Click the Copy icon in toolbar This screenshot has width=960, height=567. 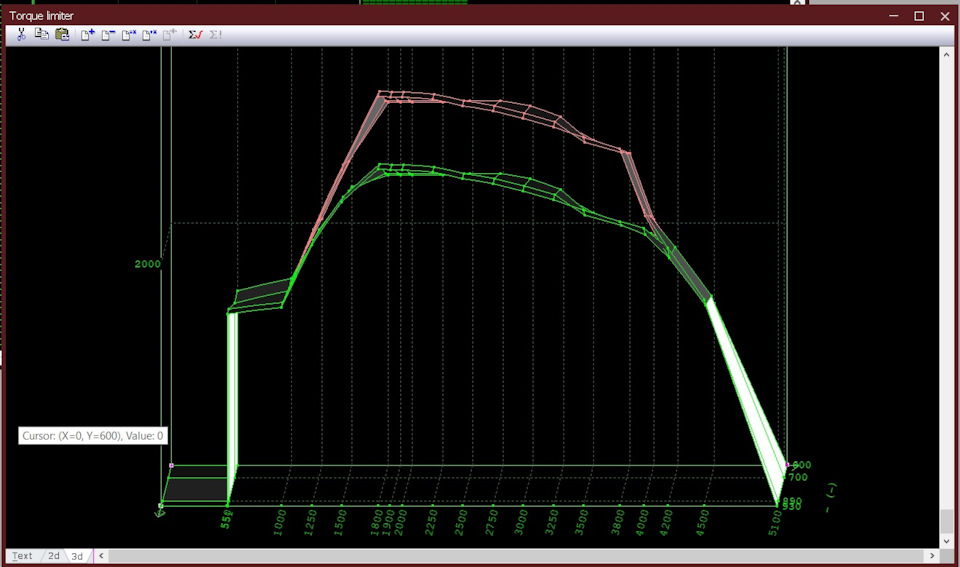click(42, 34)
